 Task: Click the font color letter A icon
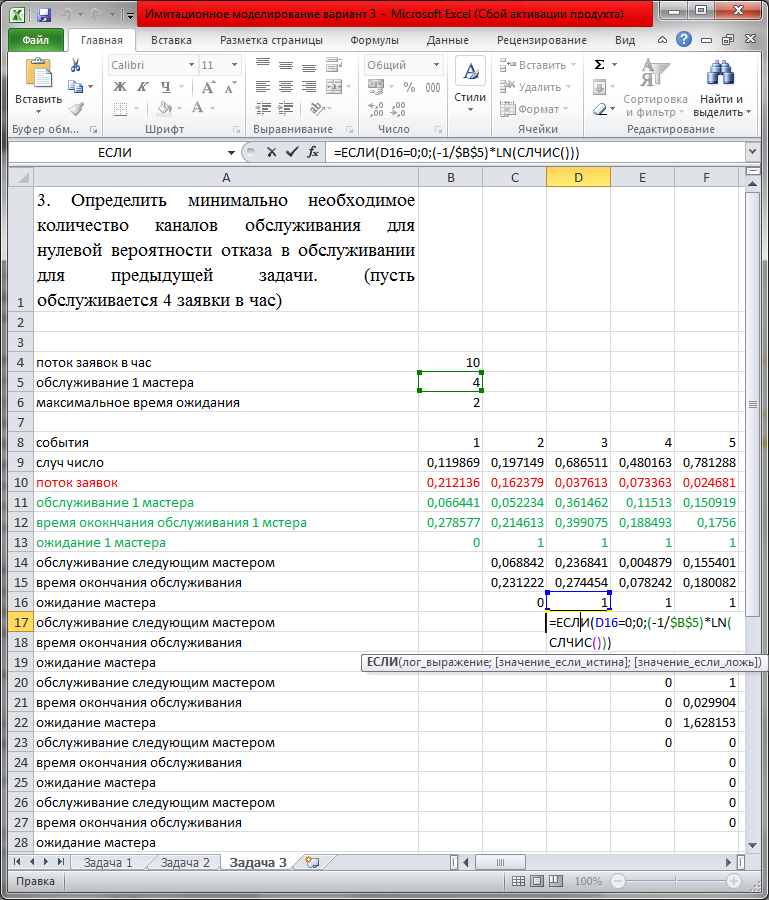(x=197, y=108)
